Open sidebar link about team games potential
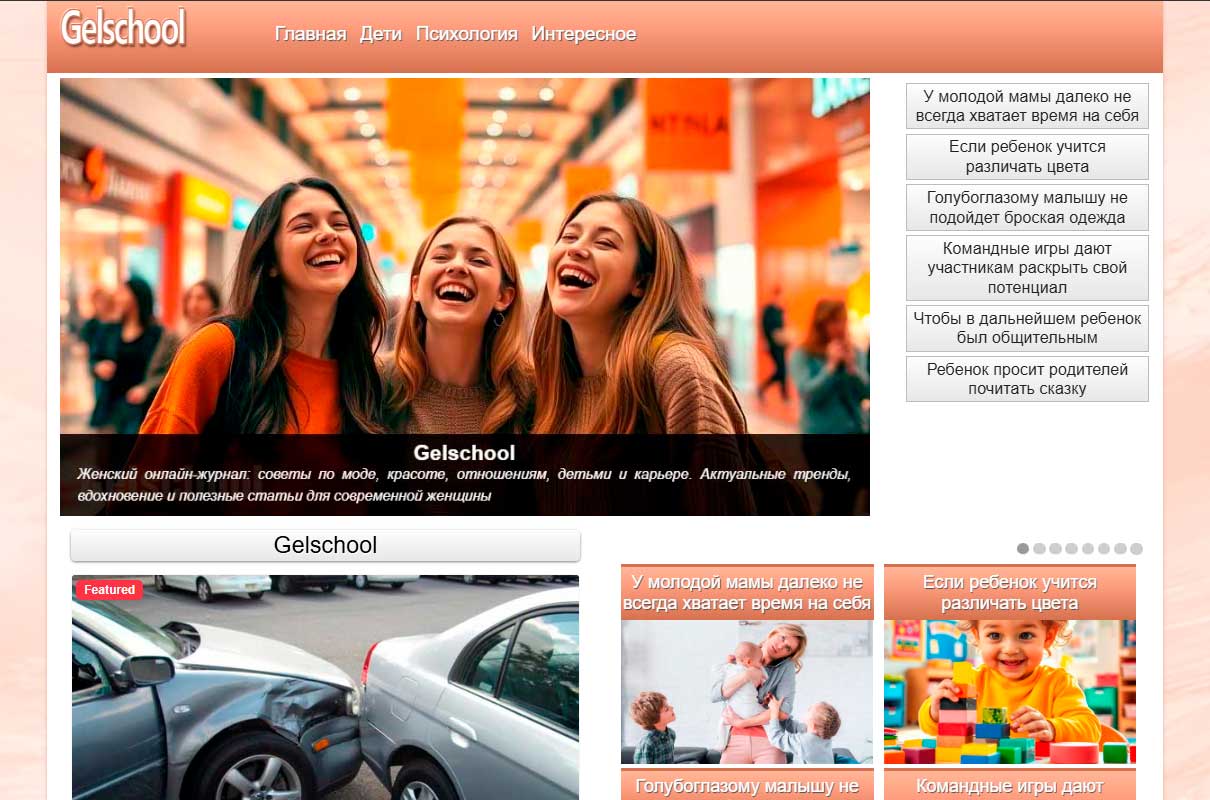Image resolution: width=1210 pixels, height=800 pixels. click(1026, 267)
